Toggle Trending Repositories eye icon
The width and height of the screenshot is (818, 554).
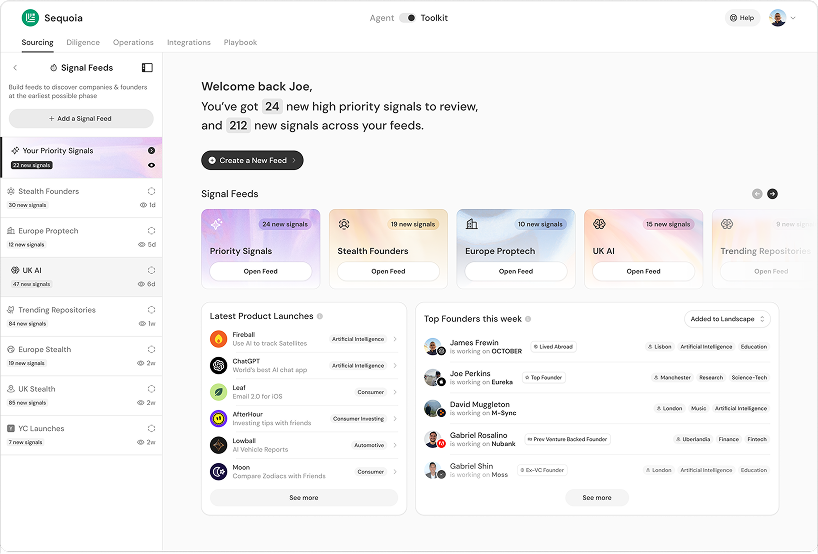pos(142,324)
